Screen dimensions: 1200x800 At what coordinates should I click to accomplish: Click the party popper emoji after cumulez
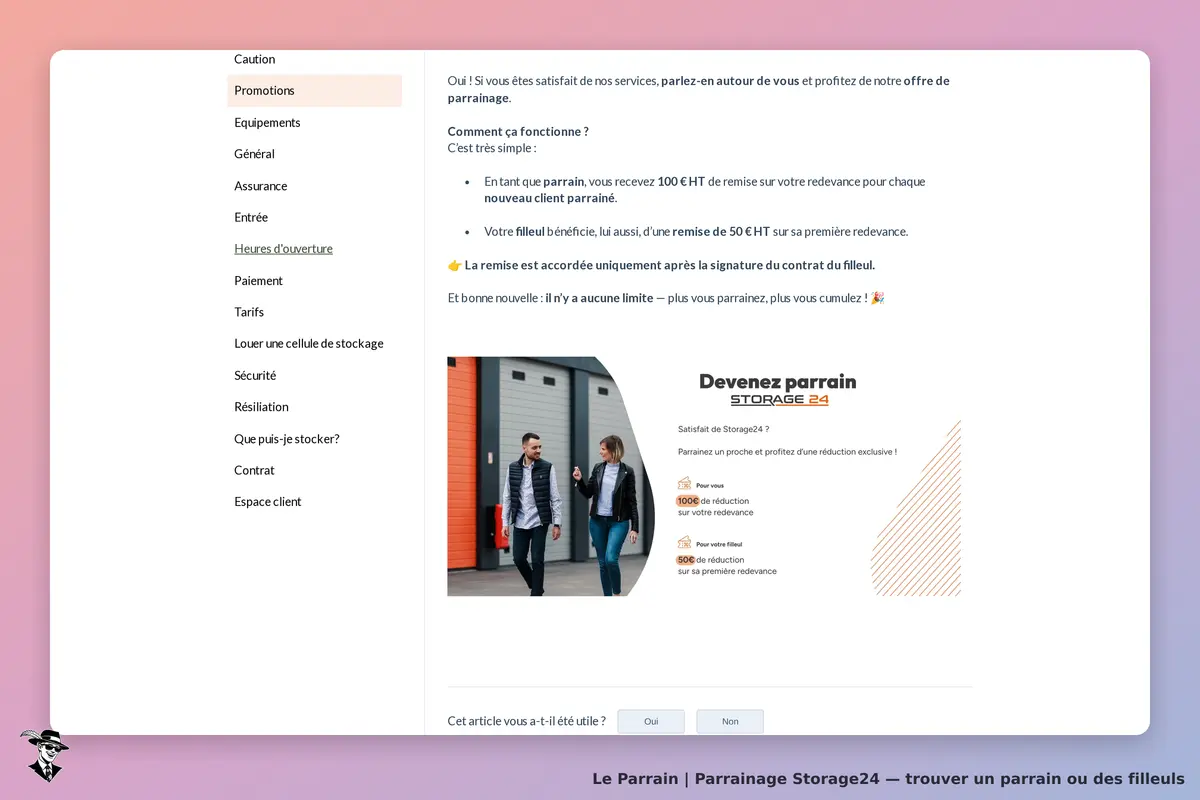(877, 298)
